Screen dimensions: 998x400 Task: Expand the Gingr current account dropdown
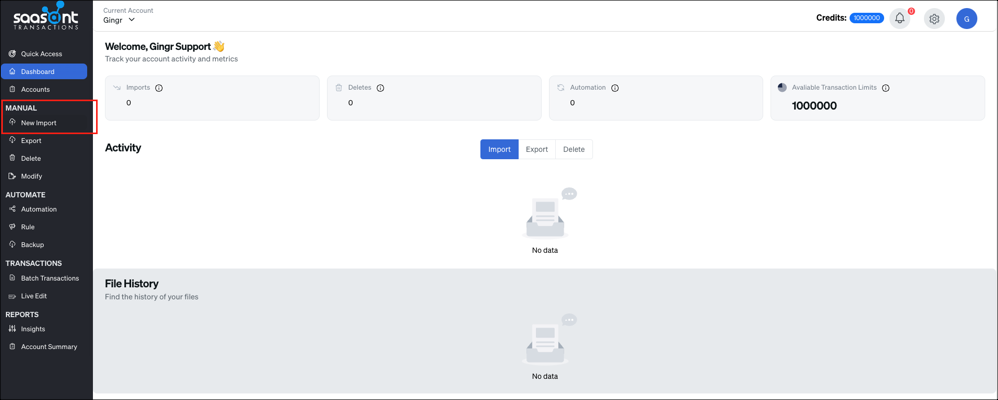point(119,20)
